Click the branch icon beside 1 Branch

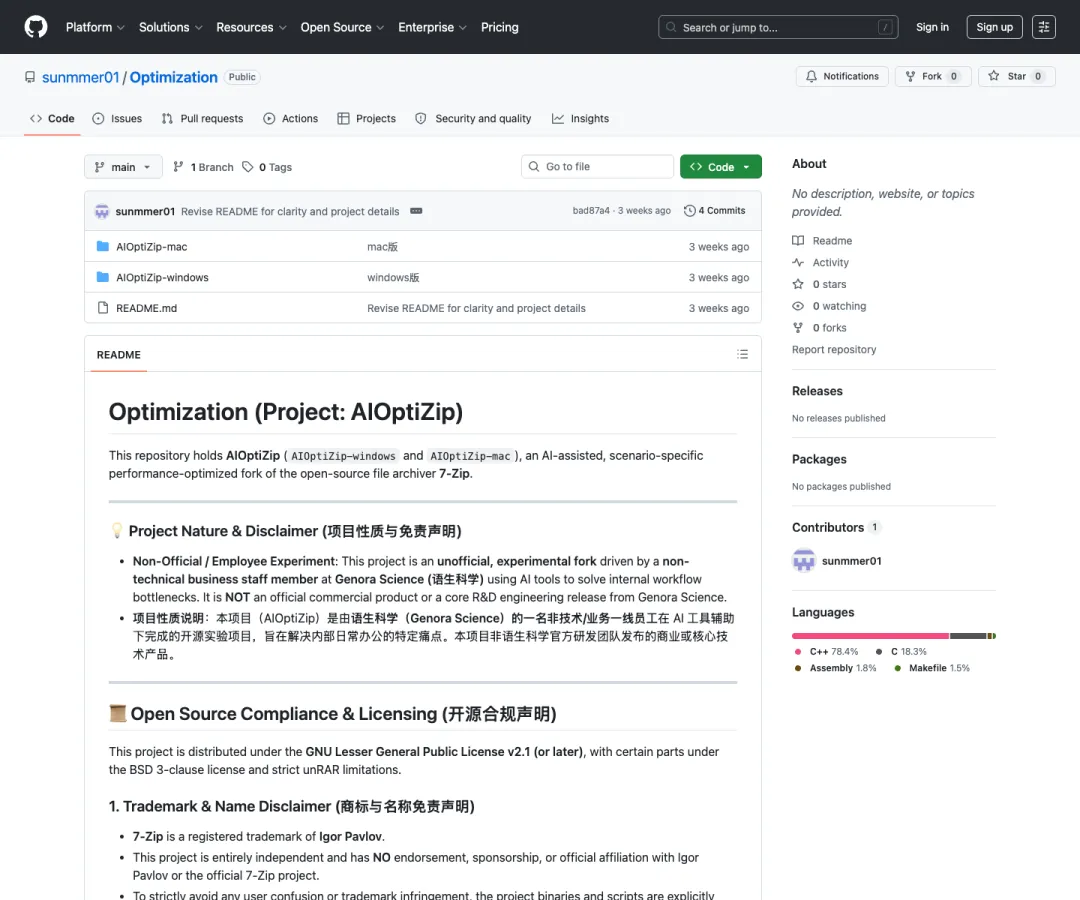178,167
